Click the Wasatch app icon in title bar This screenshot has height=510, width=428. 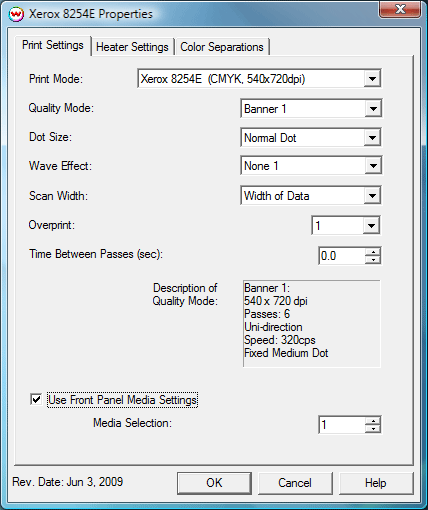(x=16, y=15)
